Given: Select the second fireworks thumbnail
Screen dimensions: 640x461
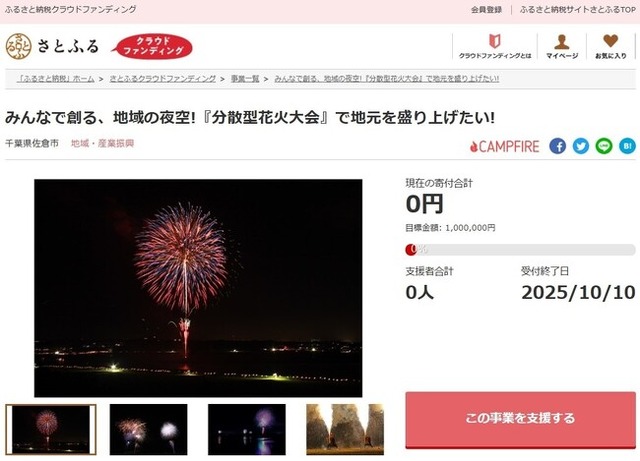Looking at the screenshot, I should point(149,429).
